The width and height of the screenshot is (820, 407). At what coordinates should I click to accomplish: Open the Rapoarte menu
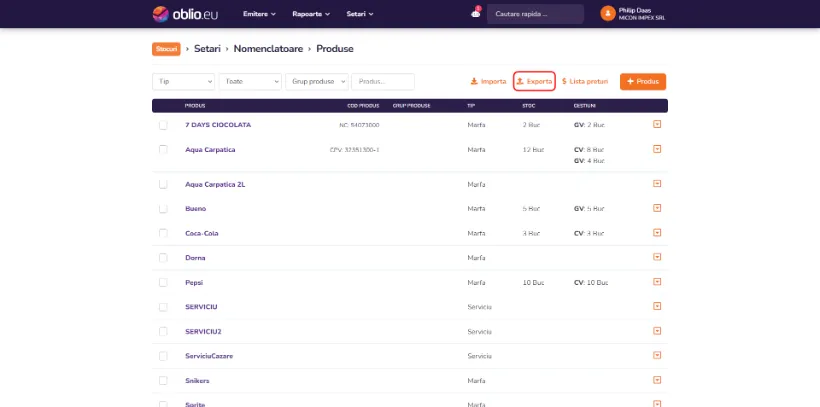(311, 14)
